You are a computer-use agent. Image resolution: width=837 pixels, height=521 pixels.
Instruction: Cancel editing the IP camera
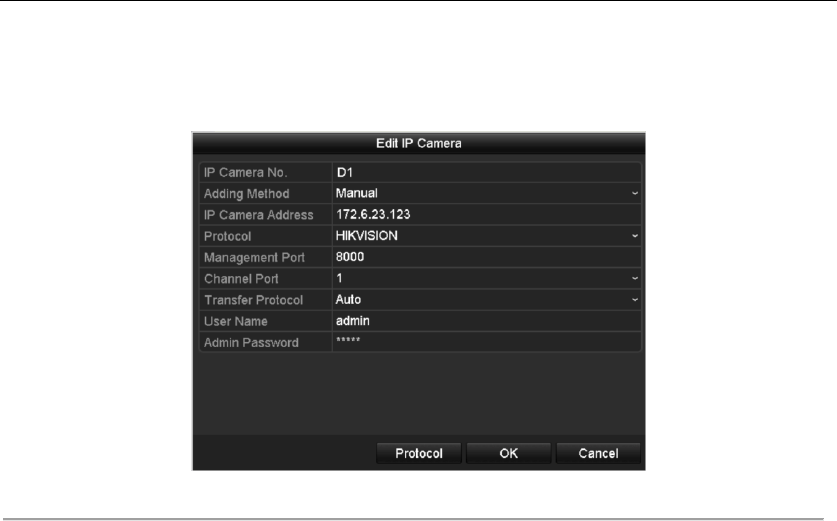pos(598,453)
